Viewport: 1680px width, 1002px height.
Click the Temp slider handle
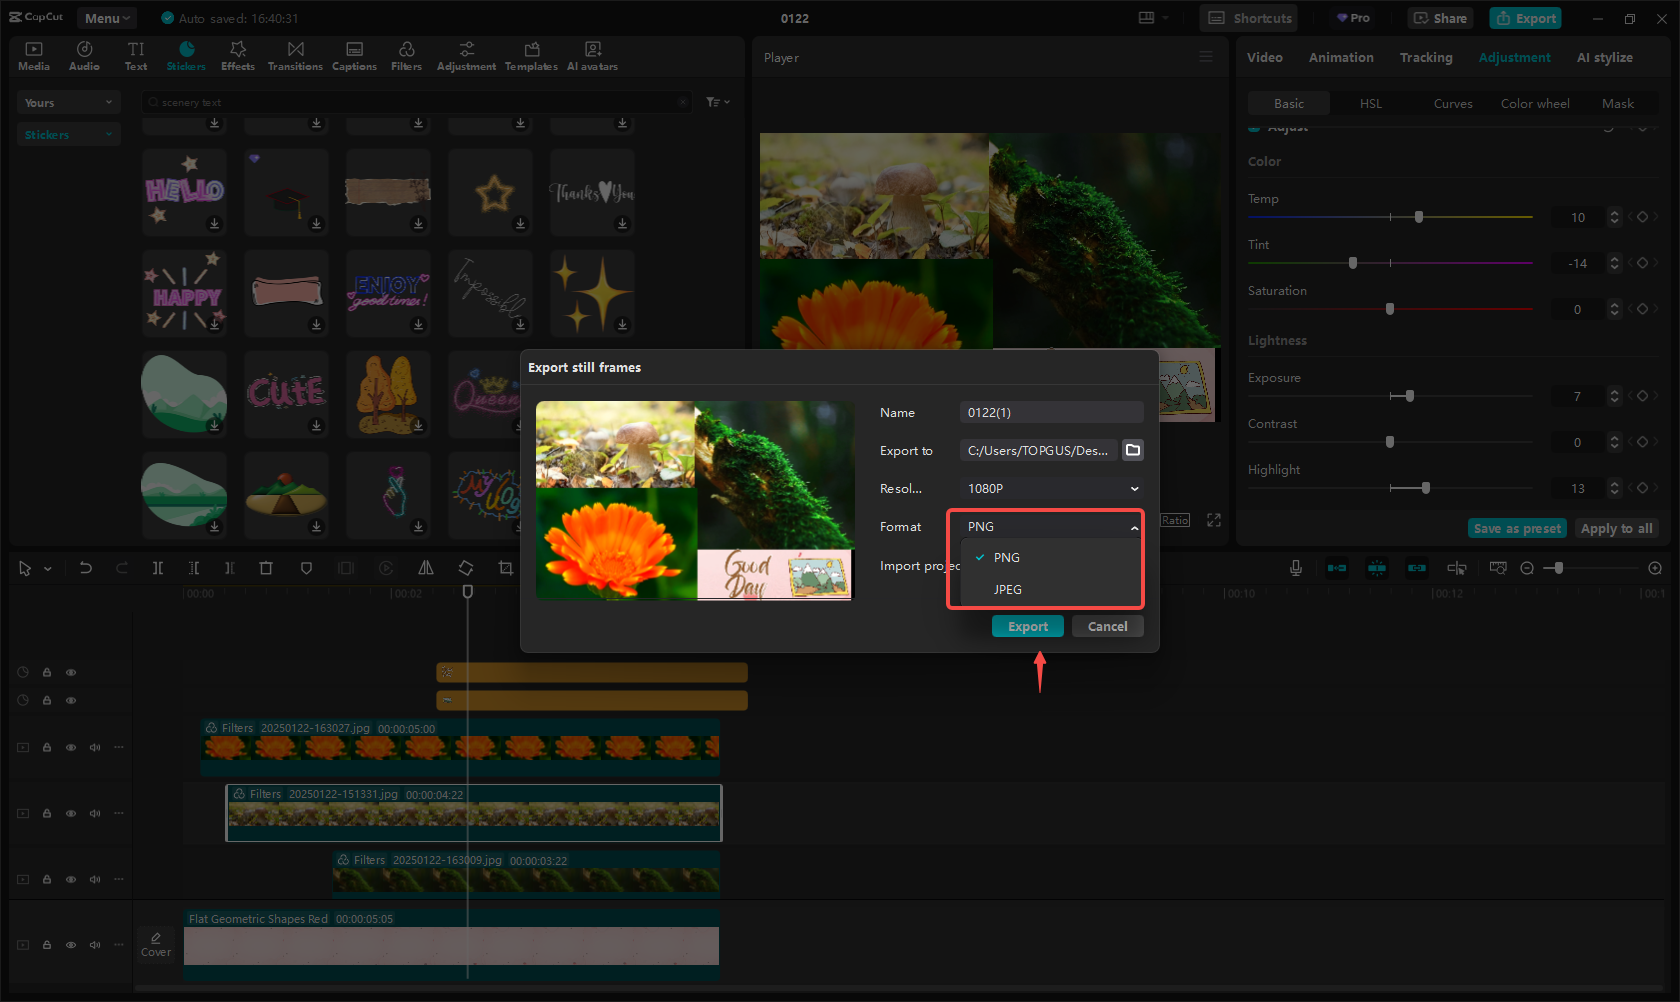1418,217
